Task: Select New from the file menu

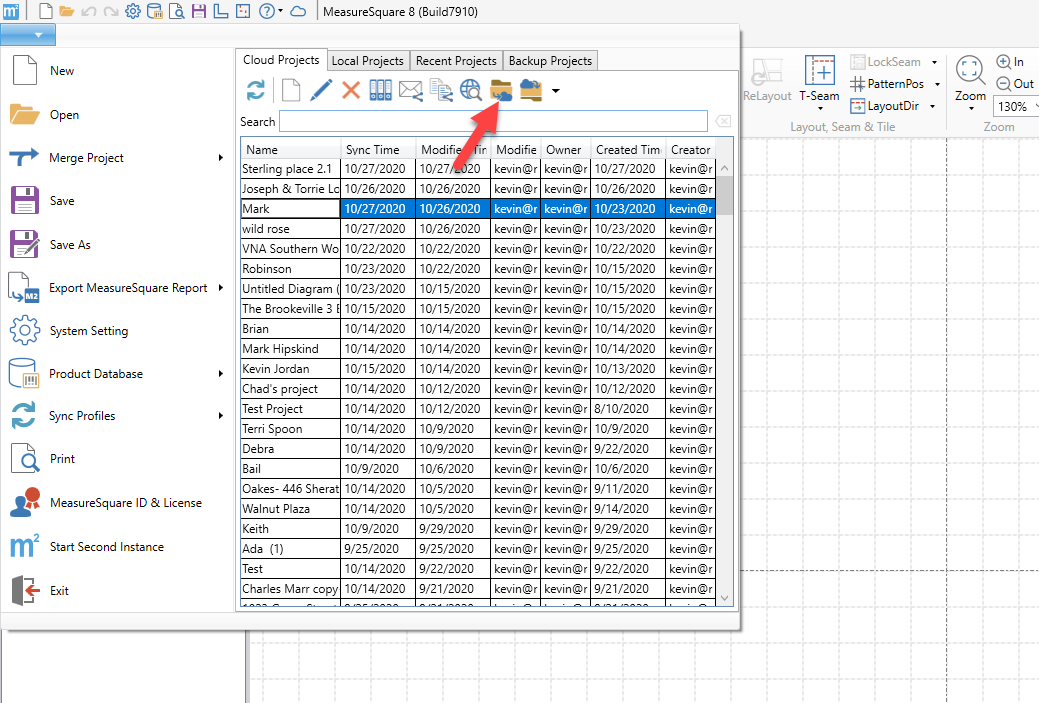Action: click(x=116, y=71)
